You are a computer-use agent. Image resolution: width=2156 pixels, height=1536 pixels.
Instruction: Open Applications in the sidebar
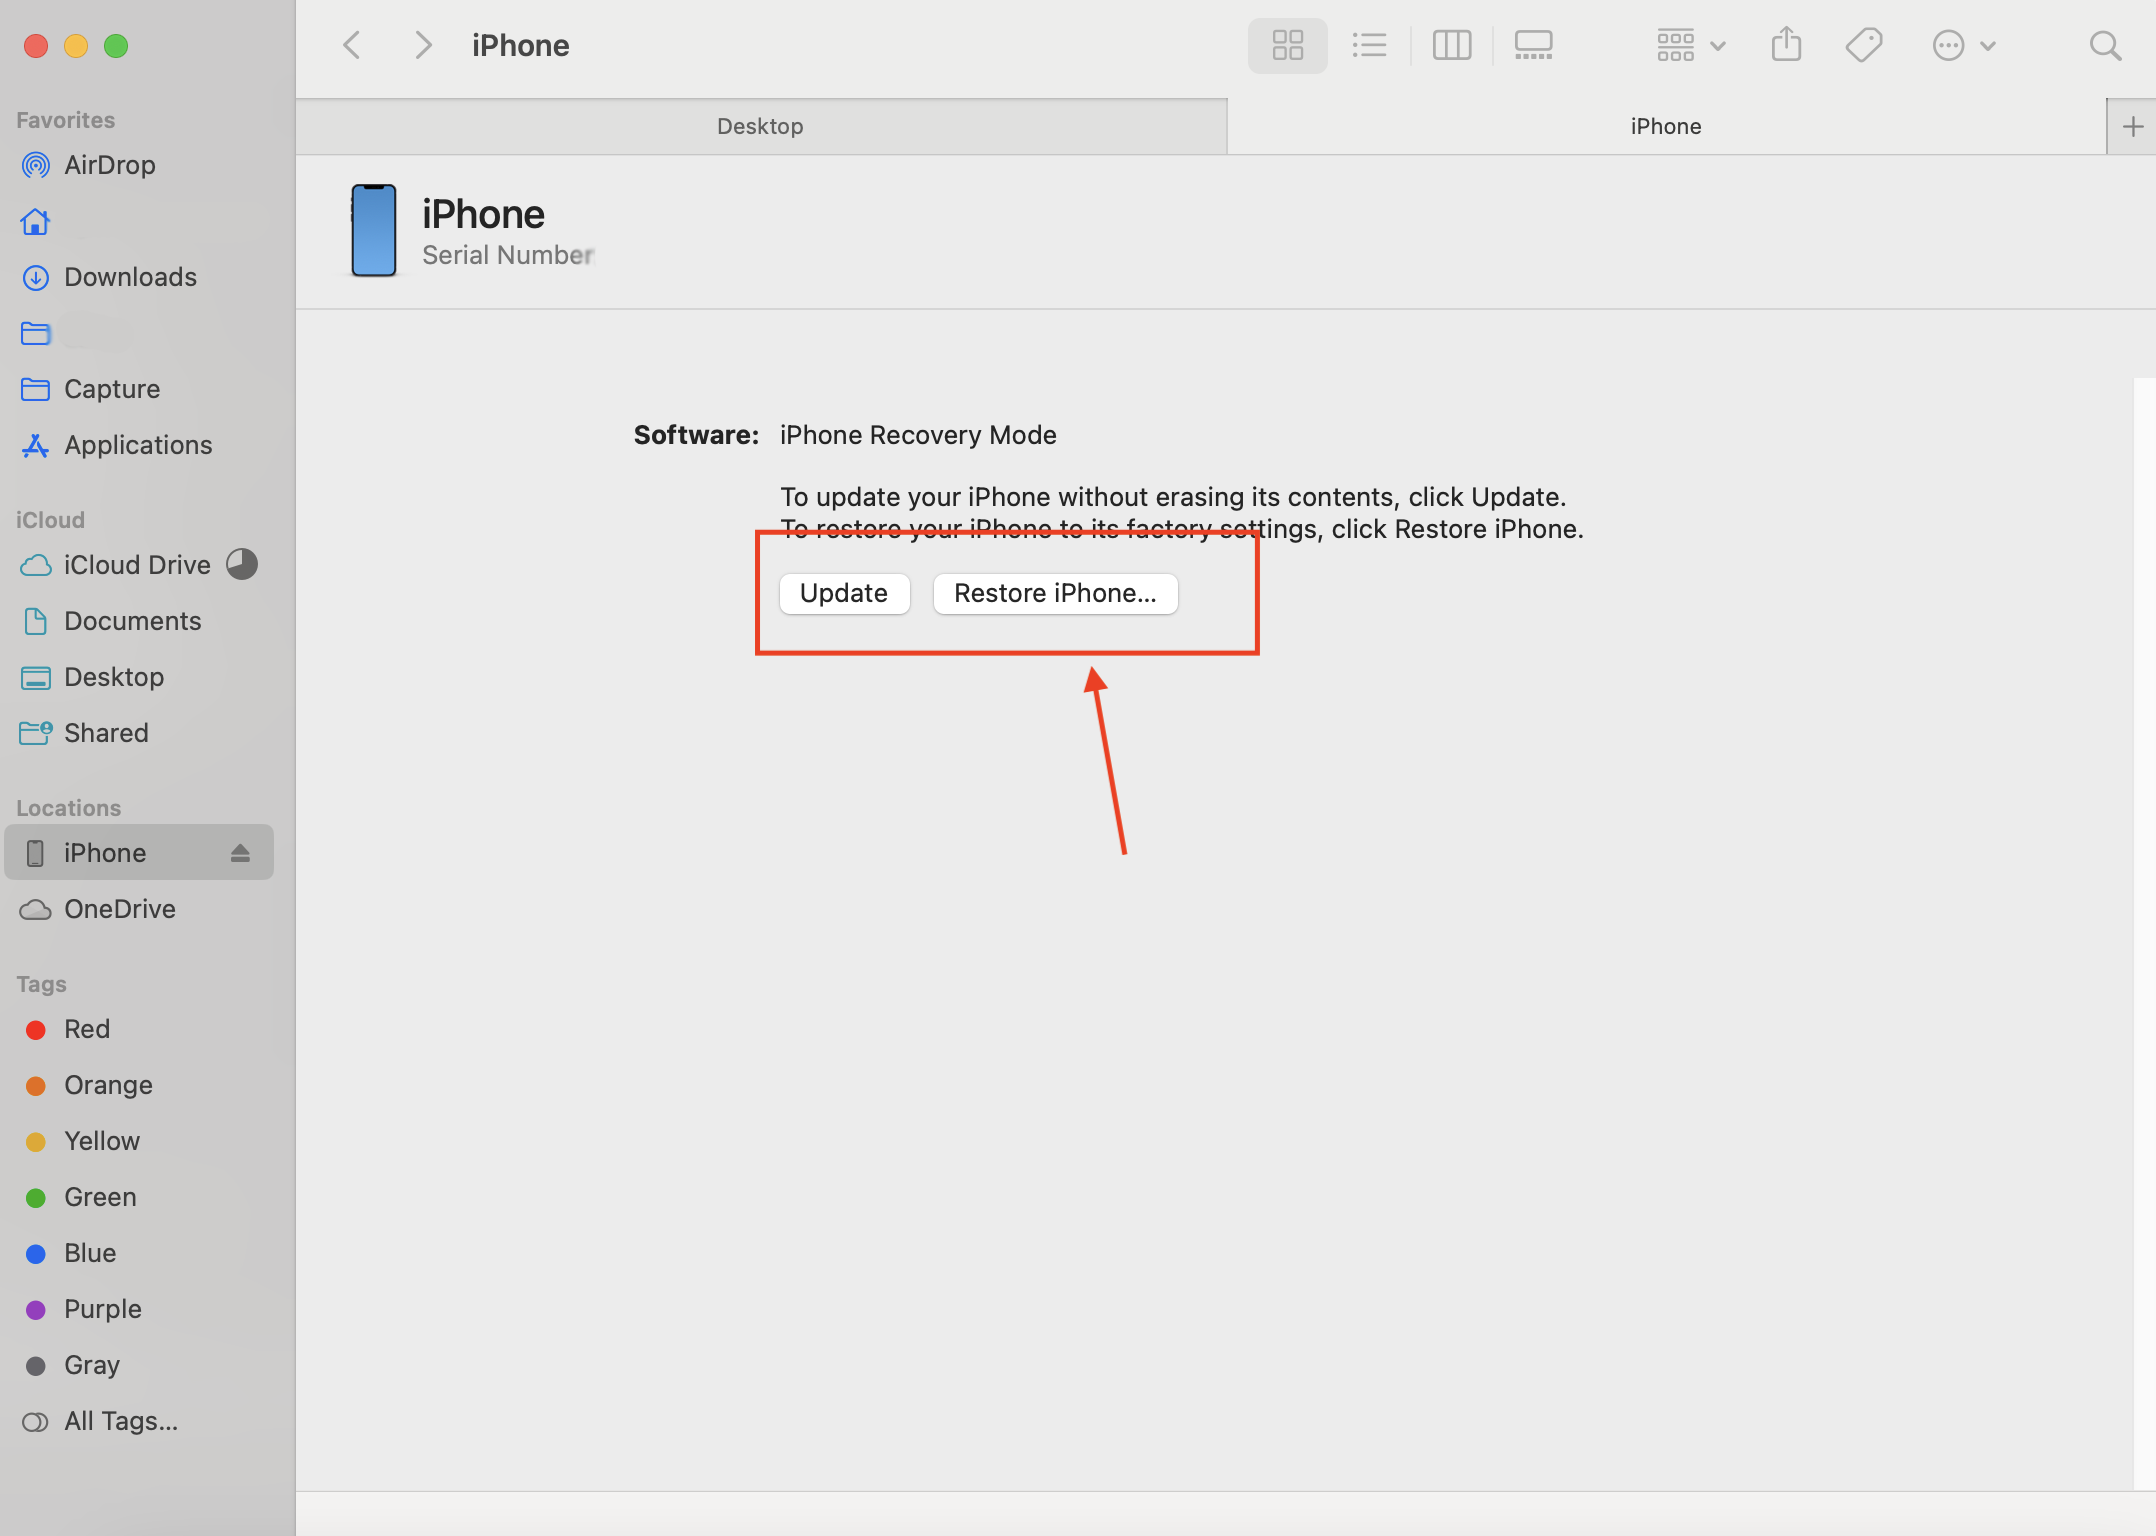pos(139,445)
